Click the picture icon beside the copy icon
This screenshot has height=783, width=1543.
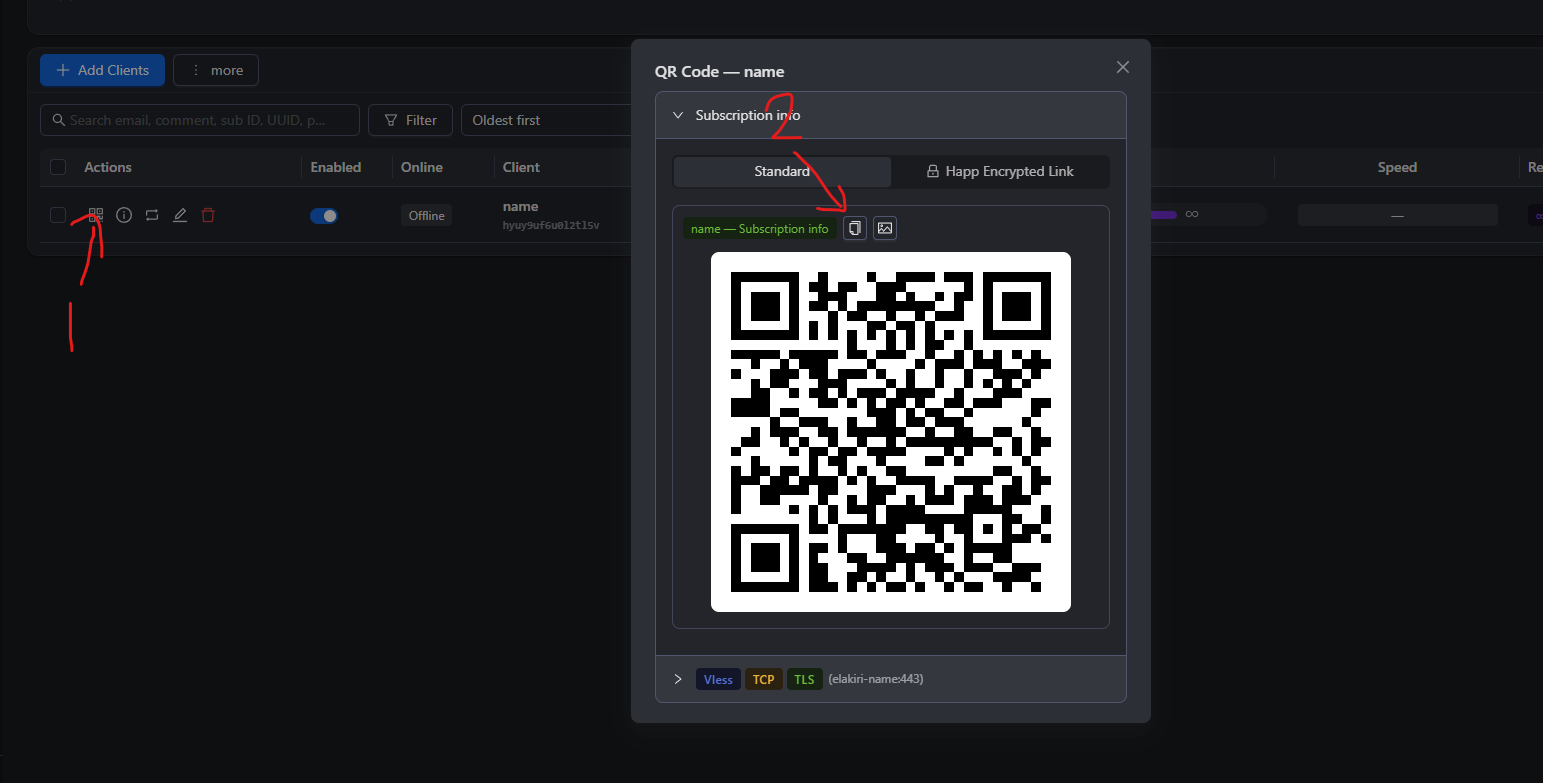(885, 229)
